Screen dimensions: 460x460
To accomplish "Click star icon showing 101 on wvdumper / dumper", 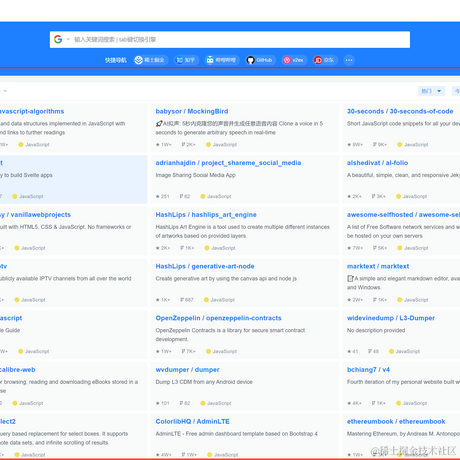I will pyautogui.click(x=157, y=403).
